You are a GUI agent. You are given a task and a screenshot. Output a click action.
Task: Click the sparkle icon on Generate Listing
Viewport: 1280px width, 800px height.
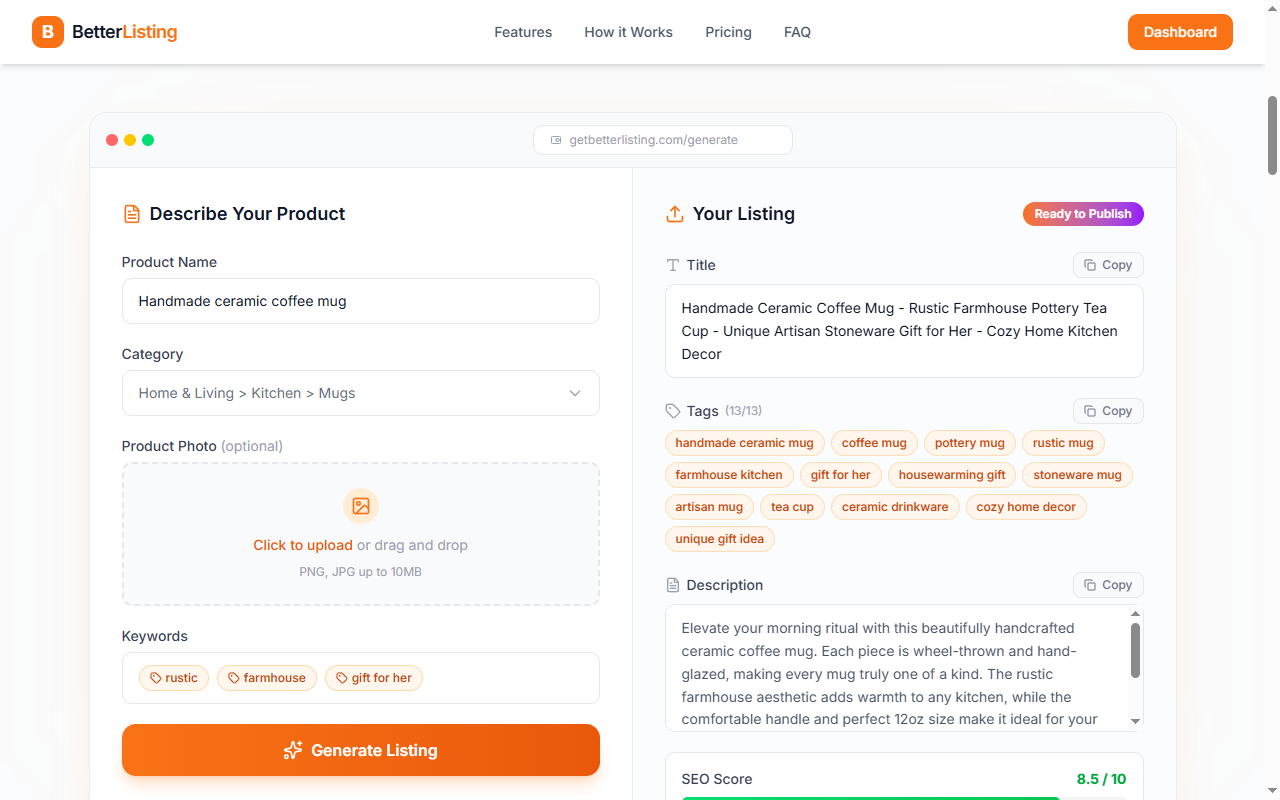(292, 750)
